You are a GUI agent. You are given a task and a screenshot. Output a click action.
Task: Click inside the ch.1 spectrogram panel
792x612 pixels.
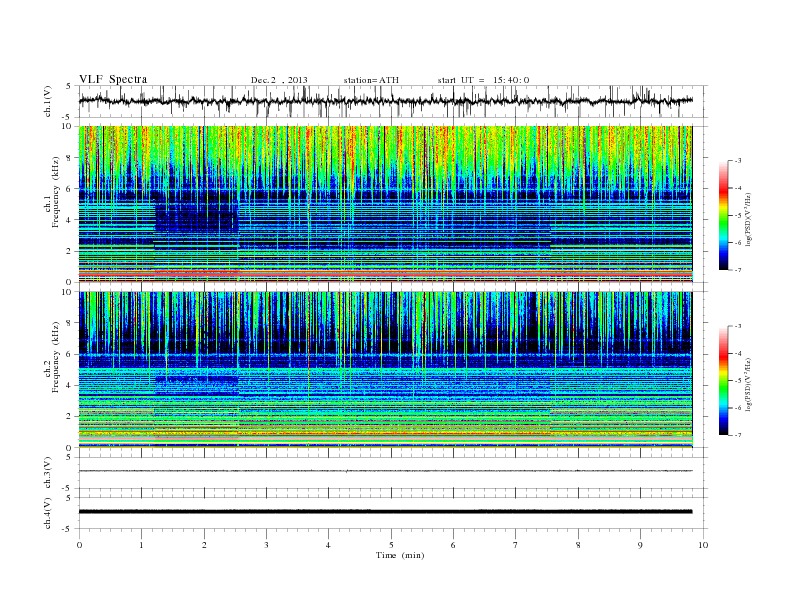(385, 204)
